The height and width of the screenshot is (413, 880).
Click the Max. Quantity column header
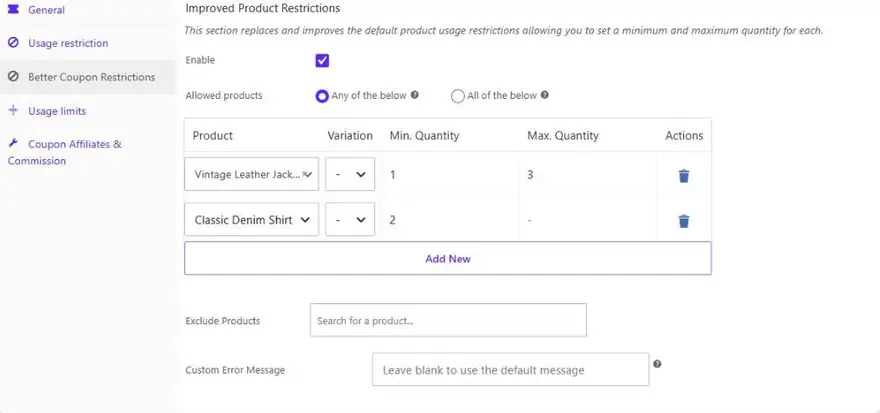[563, 135]
